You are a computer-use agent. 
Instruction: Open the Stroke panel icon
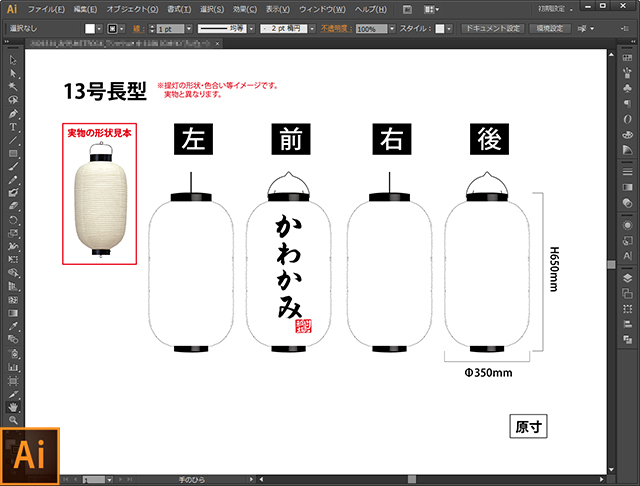pos(627,171)
